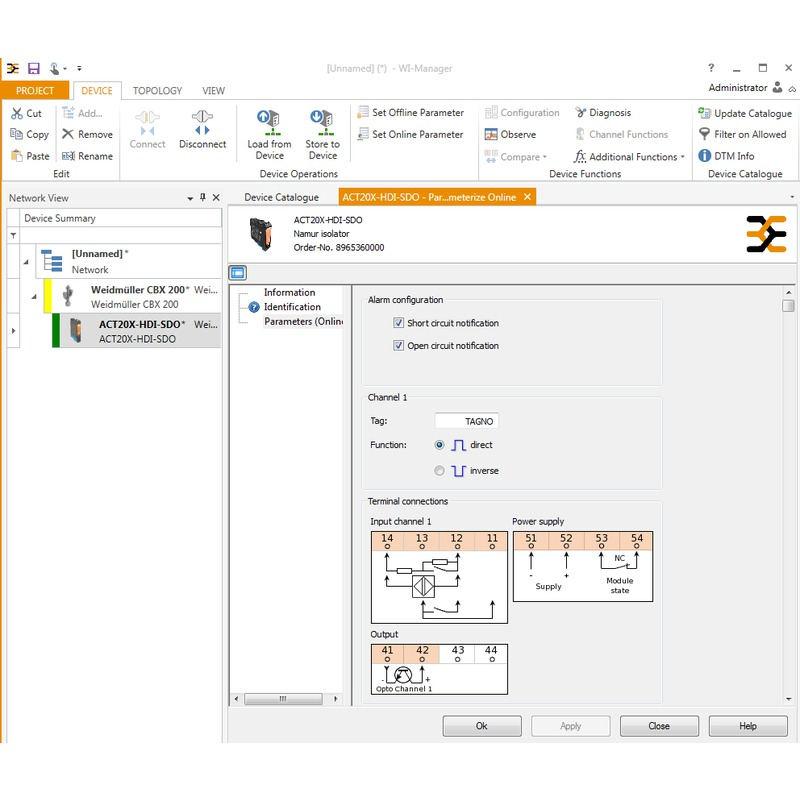Close the Network View panel
Viewport: 800px width, 800px height.
[216, 197]
